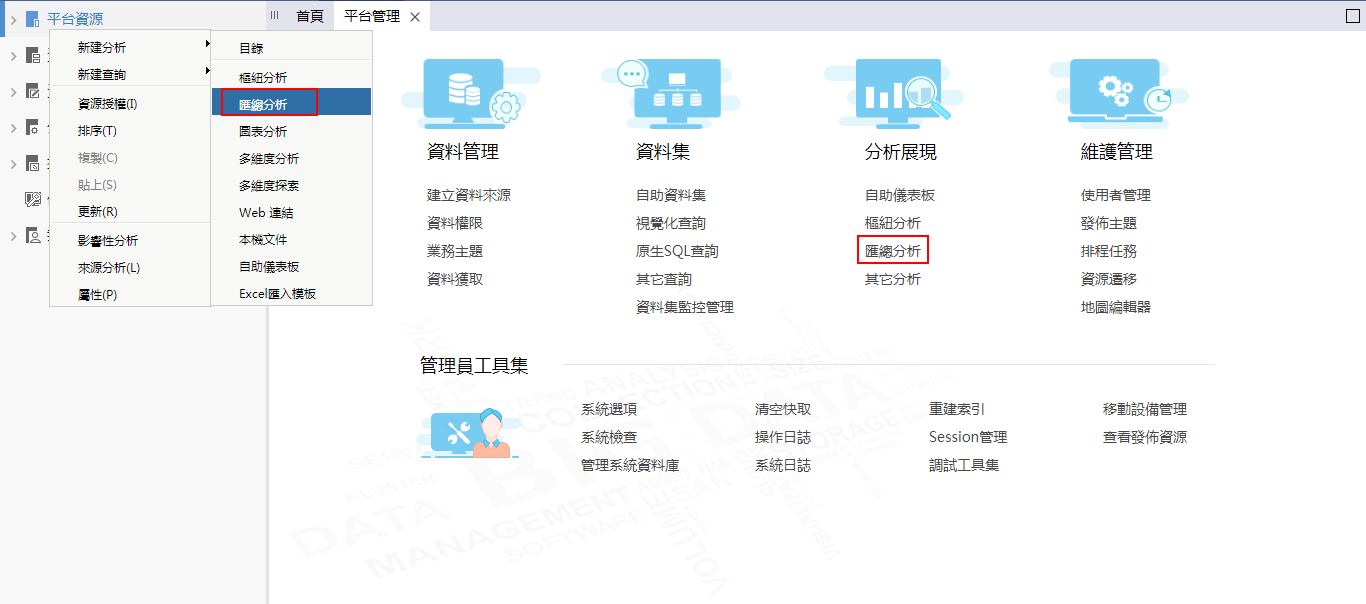The height and width of the screenshot is (604, 1366).
Task: Switch to the 首頁 tab
Action: (x=310, y=16)
